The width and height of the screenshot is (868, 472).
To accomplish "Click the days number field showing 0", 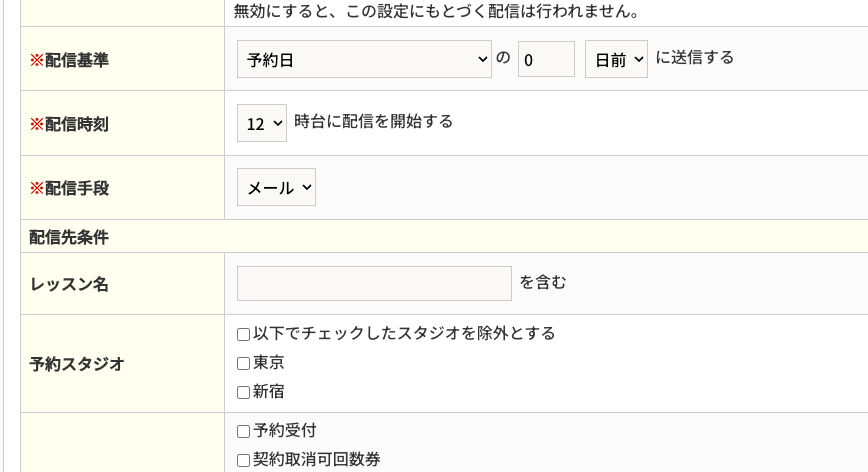I will (x=546, y=59).
